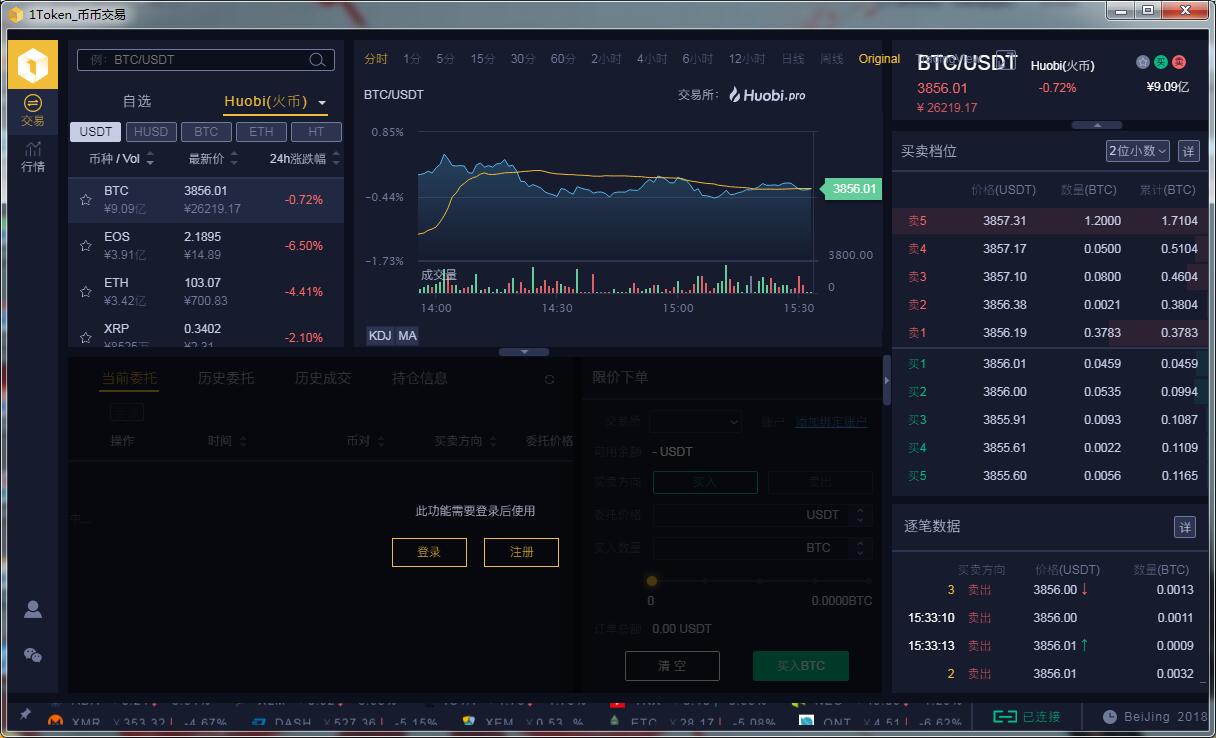1216x738 pixels.
Task: Click the green 3856.01 chart price tag
Action: click(851, 188)
